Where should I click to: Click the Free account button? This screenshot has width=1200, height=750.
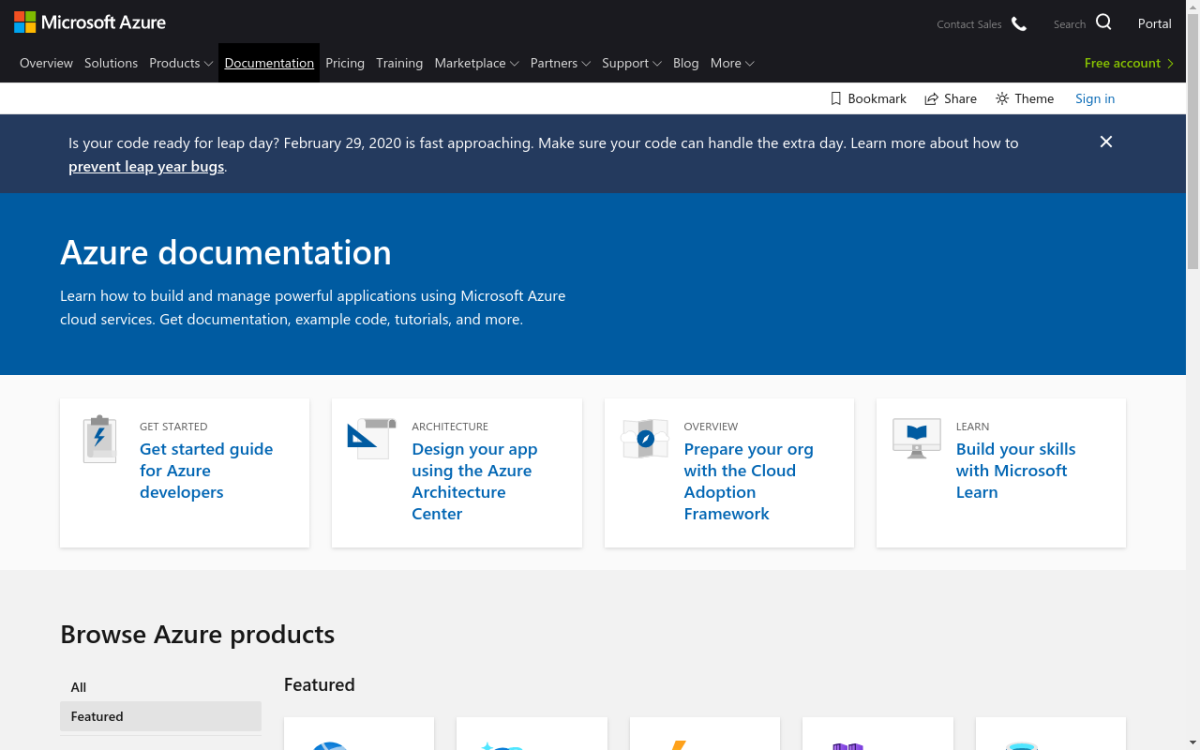pos(1128,63)
